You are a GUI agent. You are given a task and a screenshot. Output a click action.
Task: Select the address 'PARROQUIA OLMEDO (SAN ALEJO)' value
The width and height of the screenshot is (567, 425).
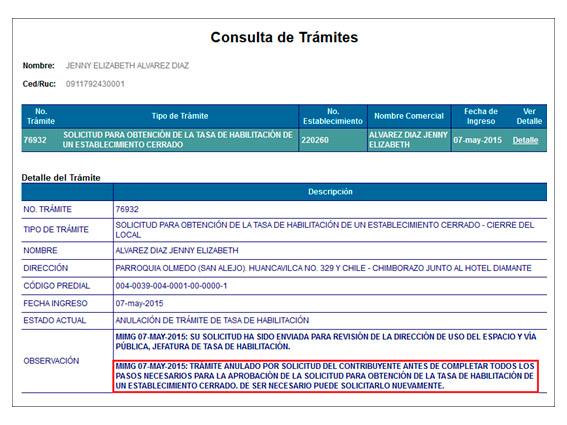coord(323,268)
